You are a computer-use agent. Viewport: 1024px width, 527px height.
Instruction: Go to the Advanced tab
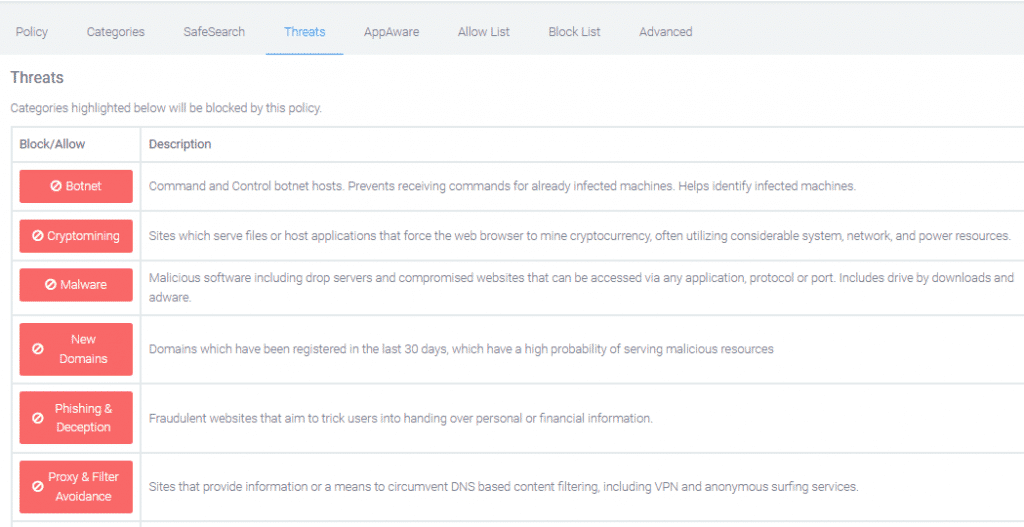pyautogui.click(x=665, y=31)
